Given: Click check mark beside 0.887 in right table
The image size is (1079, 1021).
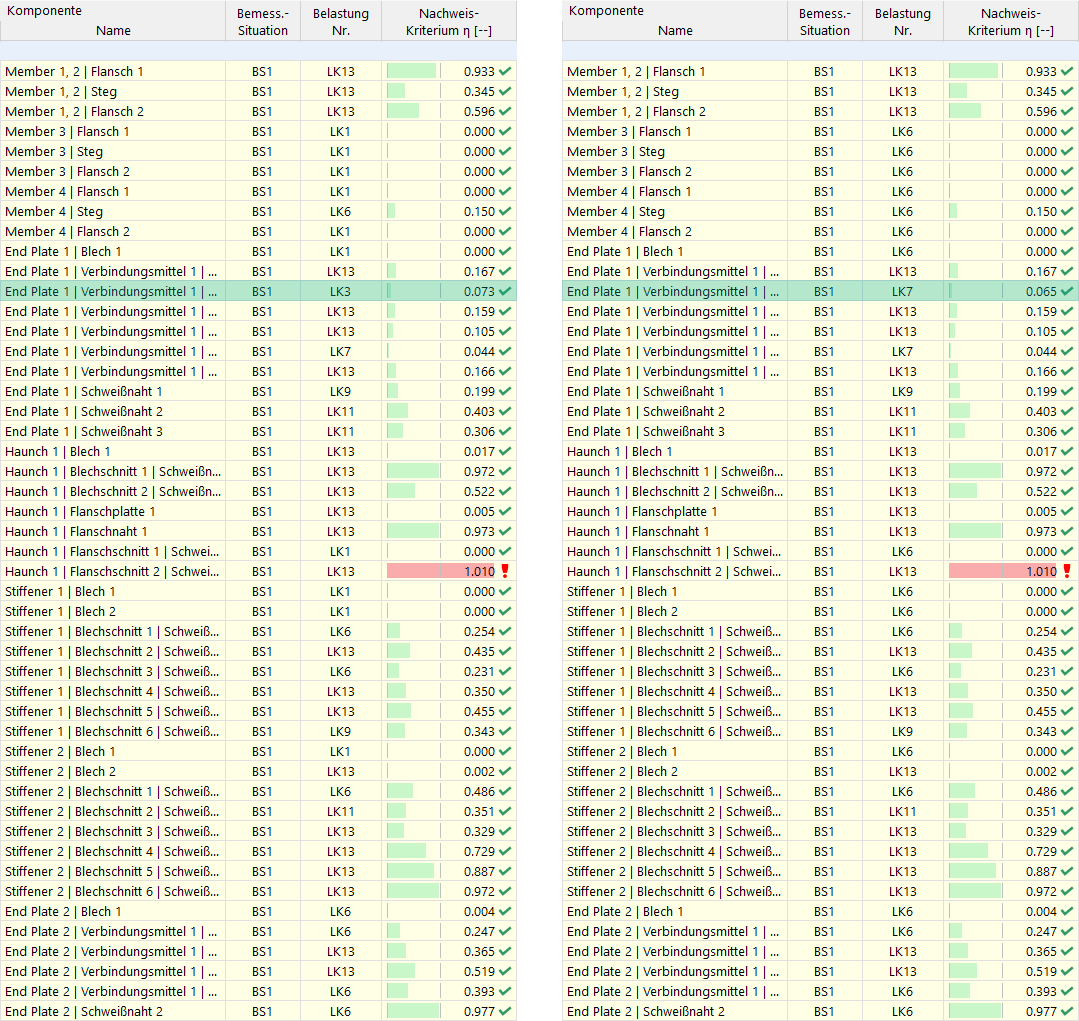Looking at the screenshot, I should (x=1067, y=871).
